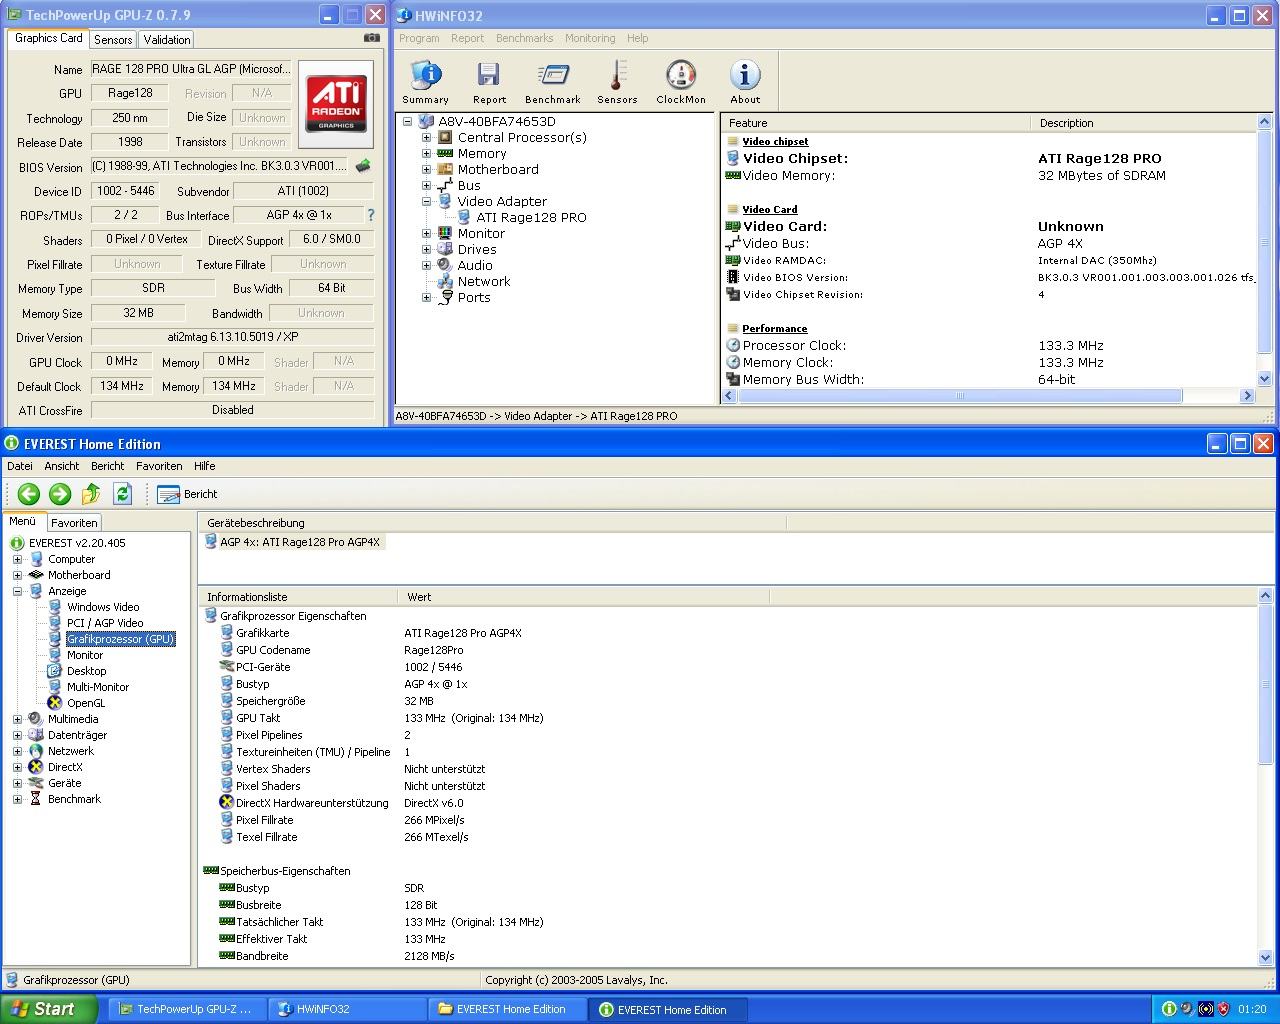Click the Bus Interface question mark
This screenshot has width=1280, height=1024.
[x=371, y=215]
